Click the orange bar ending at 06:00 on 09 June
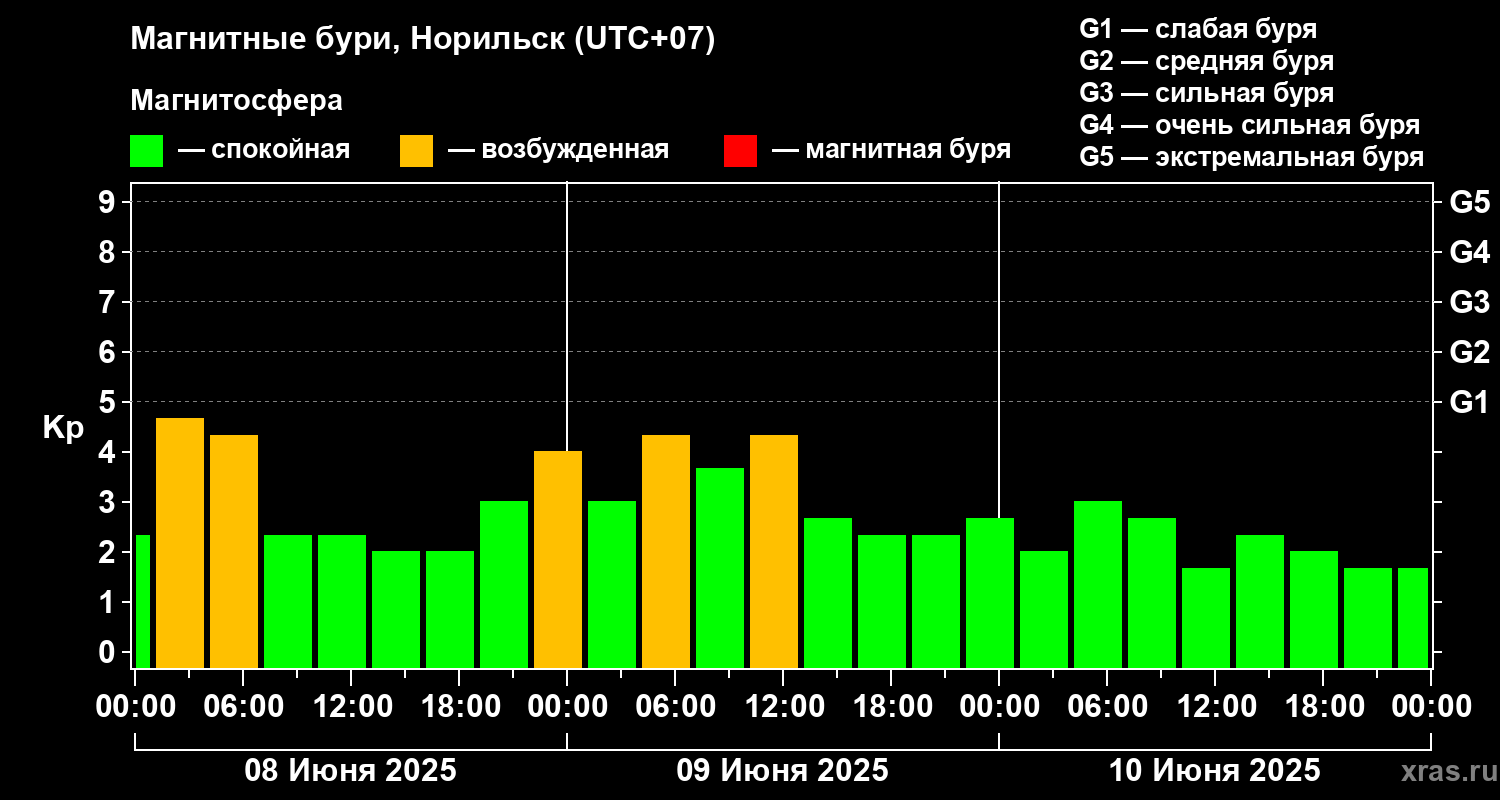 [x=666, y=551]
